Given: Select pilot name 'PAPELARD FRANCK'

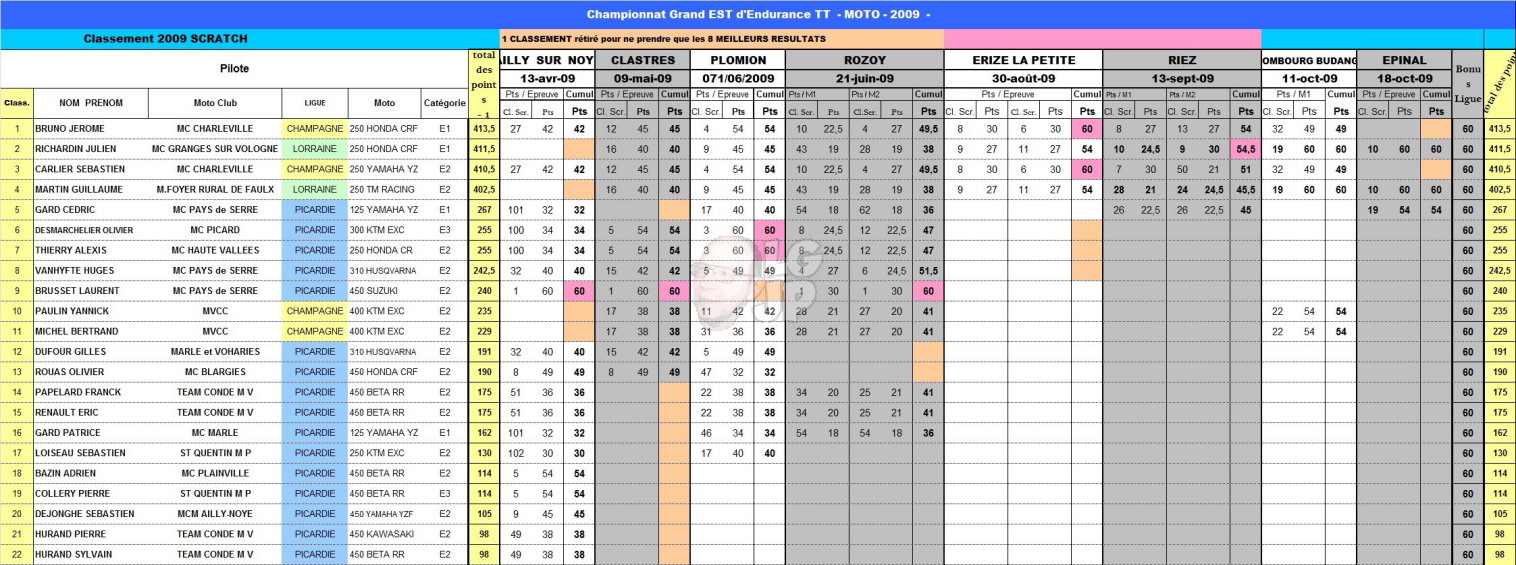Looking at the screenshot, I should [x=76, y=392].
